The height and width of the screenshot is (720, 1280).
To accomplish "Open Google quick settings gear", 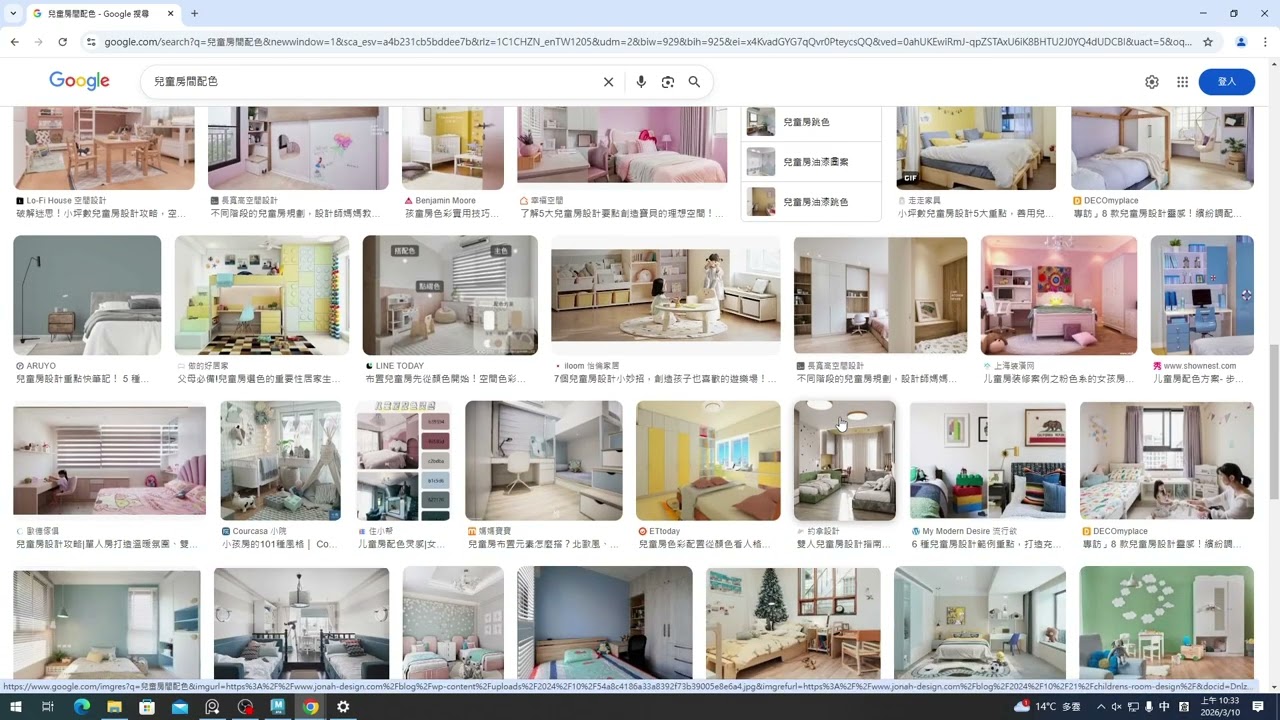I will tap(1152, 82).
